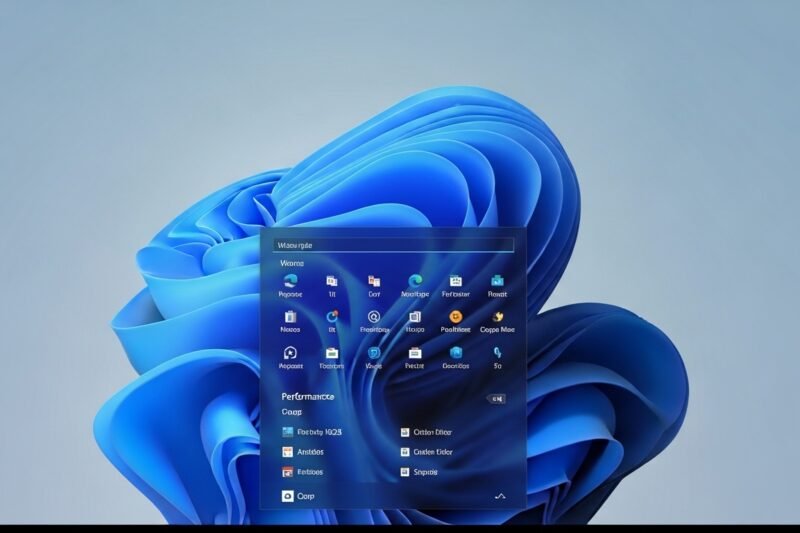
Task: Open the green folder icon "Tooctors"
Action: [332, 358]
